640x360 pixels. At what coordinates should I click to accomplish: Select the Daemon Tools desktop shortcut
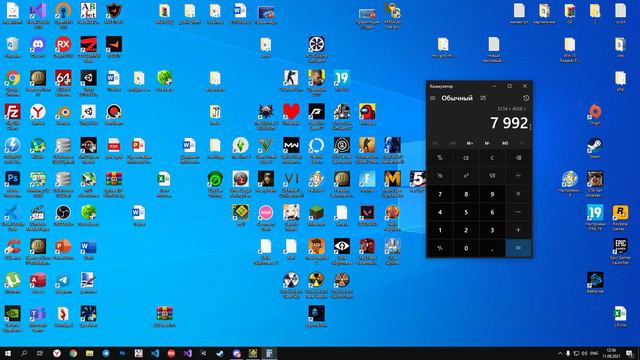point(13,150)
